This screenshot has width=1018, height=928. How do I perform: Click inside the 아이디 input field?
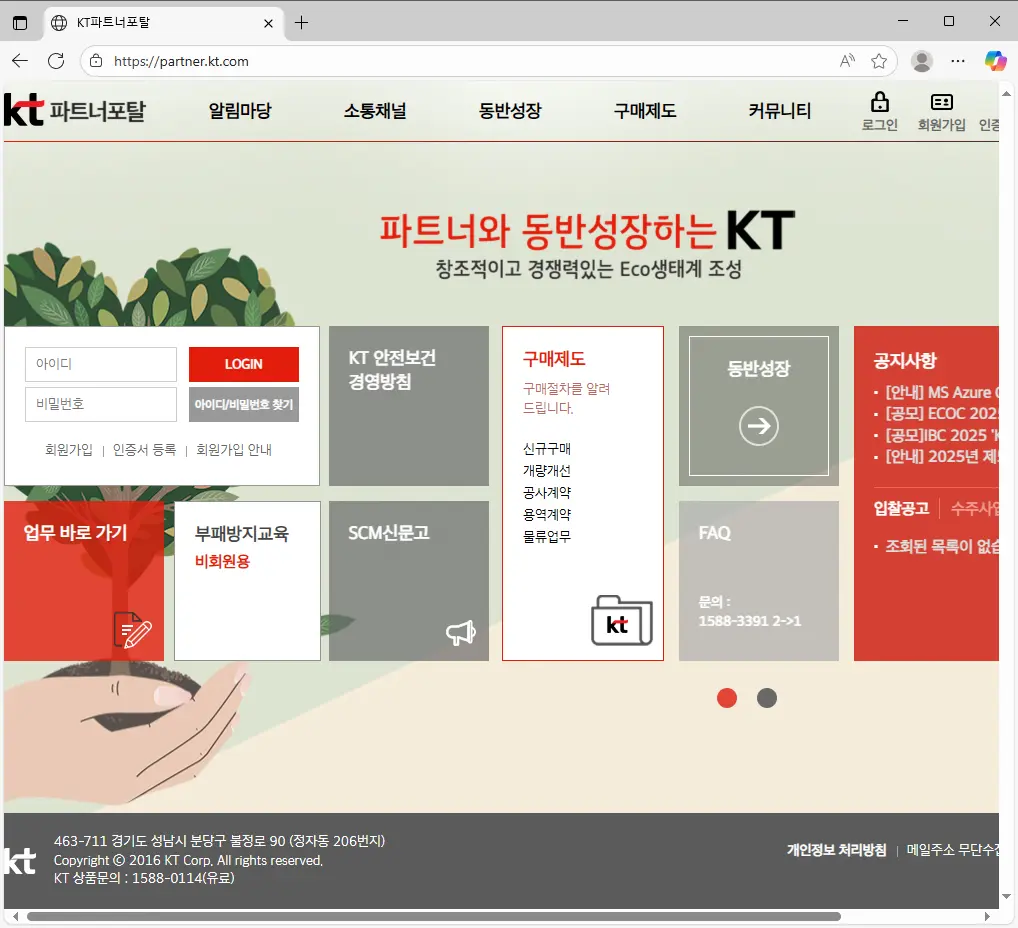tap(100, 364)
